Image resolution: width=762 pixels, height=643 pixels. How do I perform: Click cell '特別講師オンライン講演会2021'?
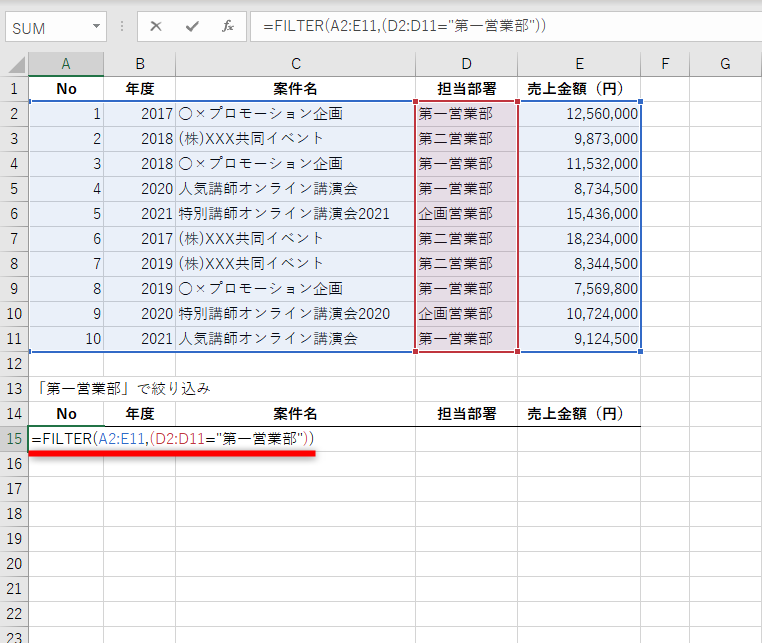coord(295,214)
